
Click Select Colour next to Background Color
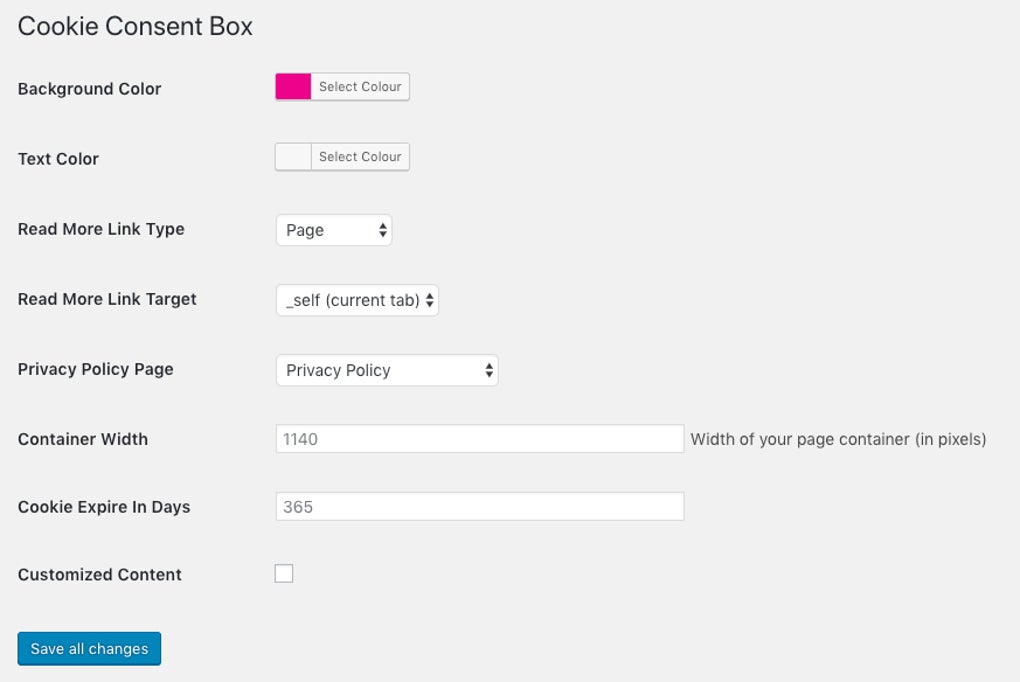click(357, 87)
